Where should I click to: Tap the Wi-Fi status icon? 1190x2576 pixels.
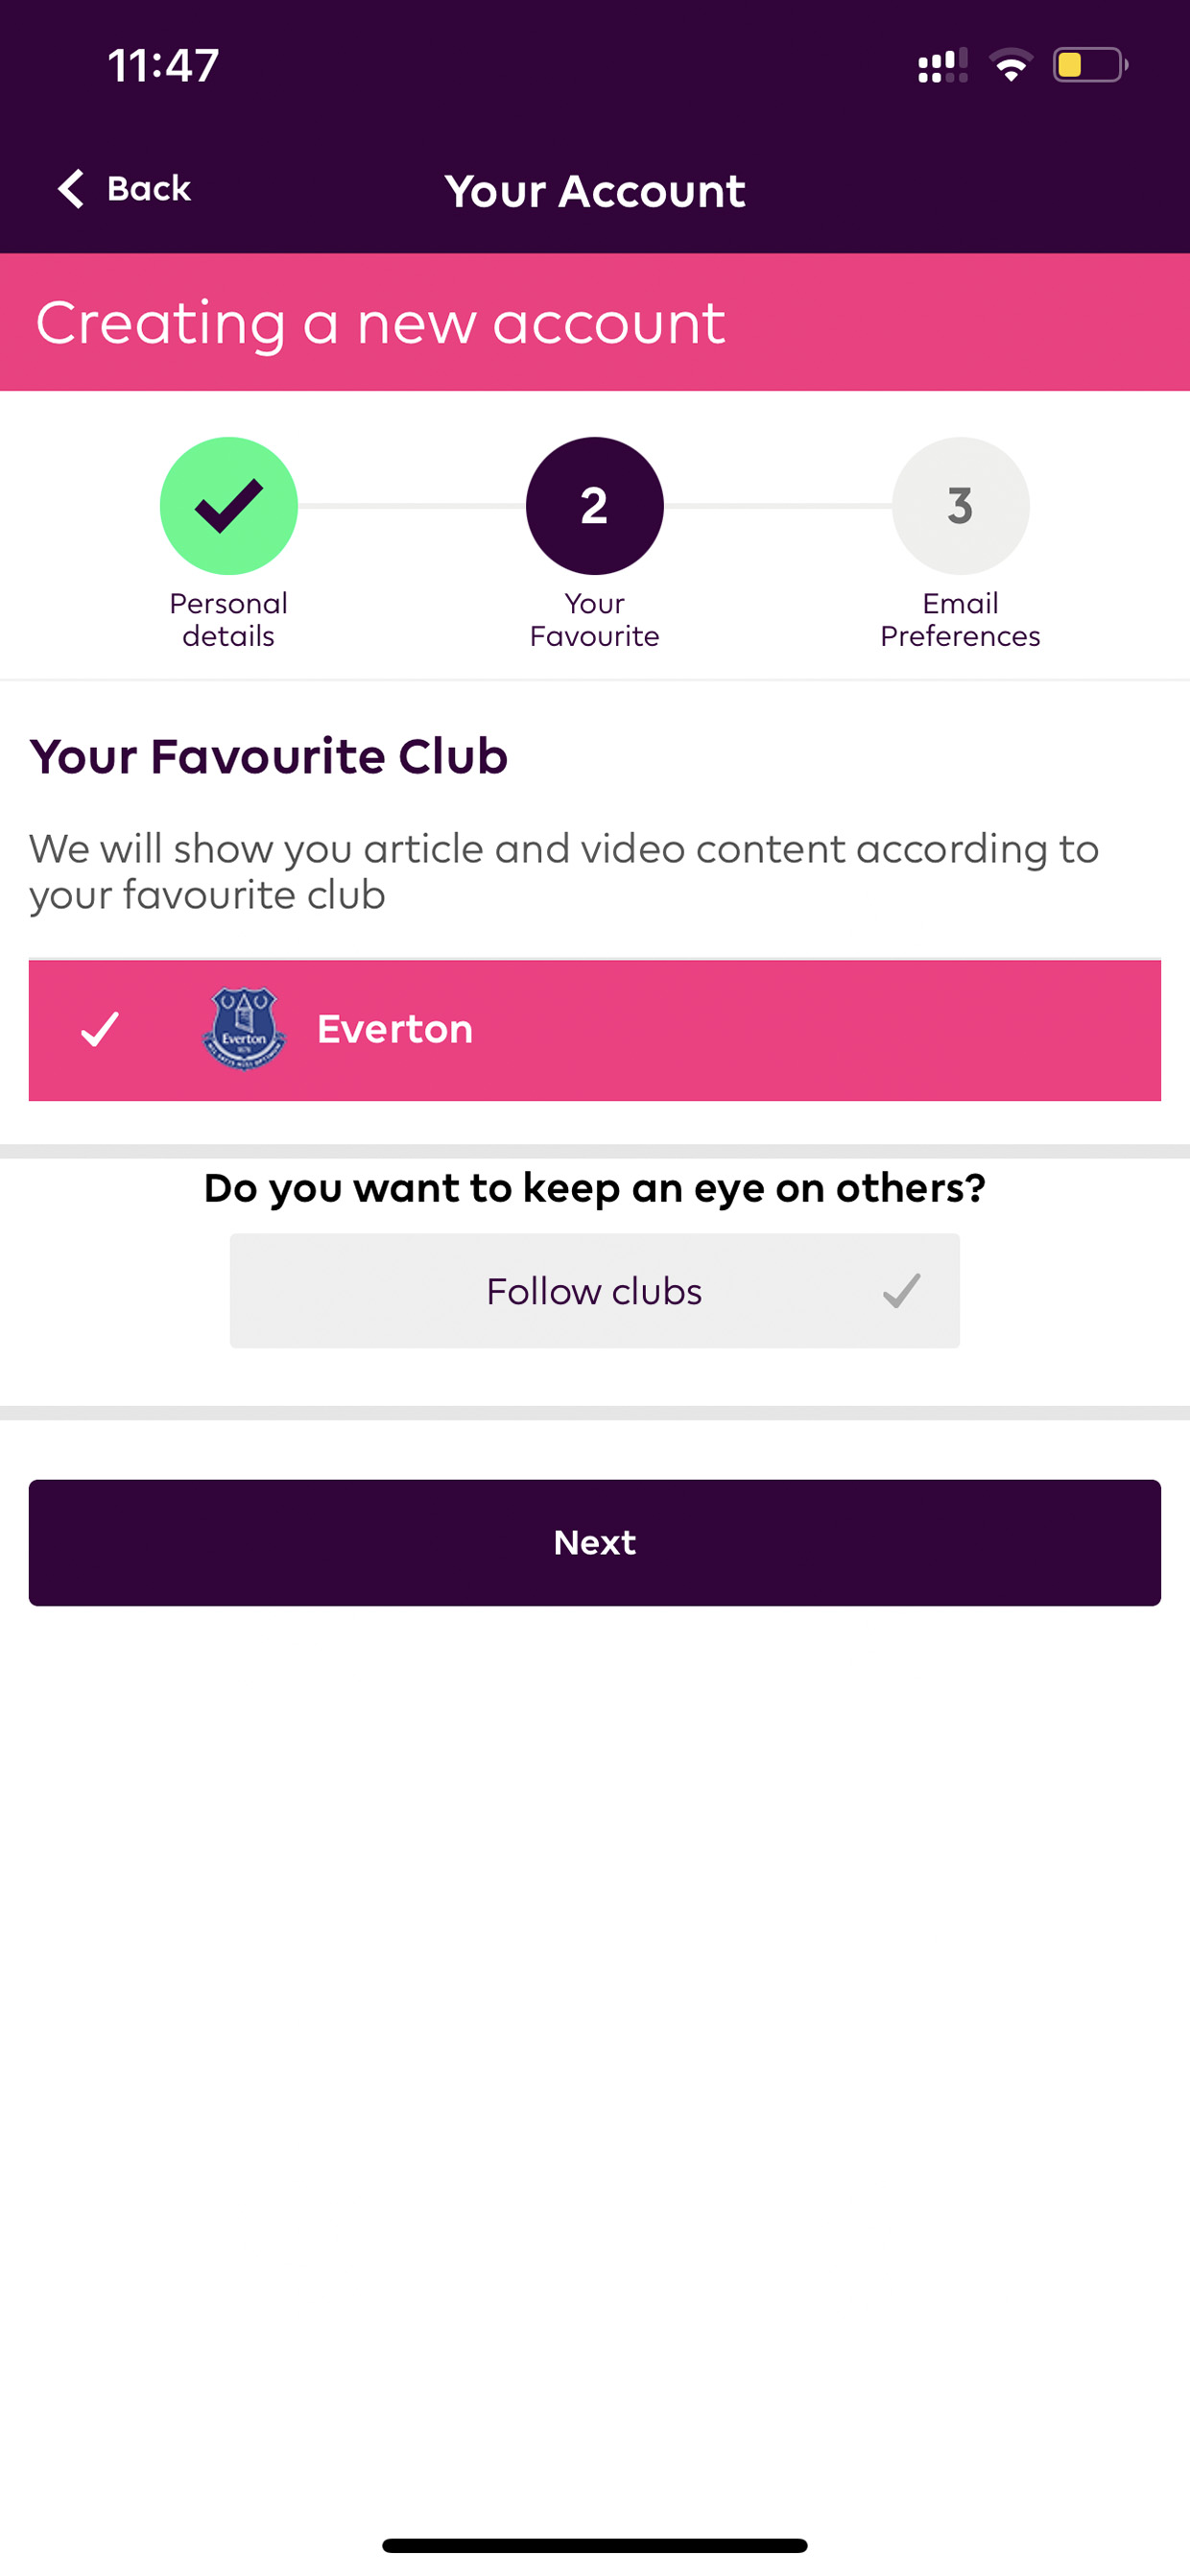pos(1011,65)
